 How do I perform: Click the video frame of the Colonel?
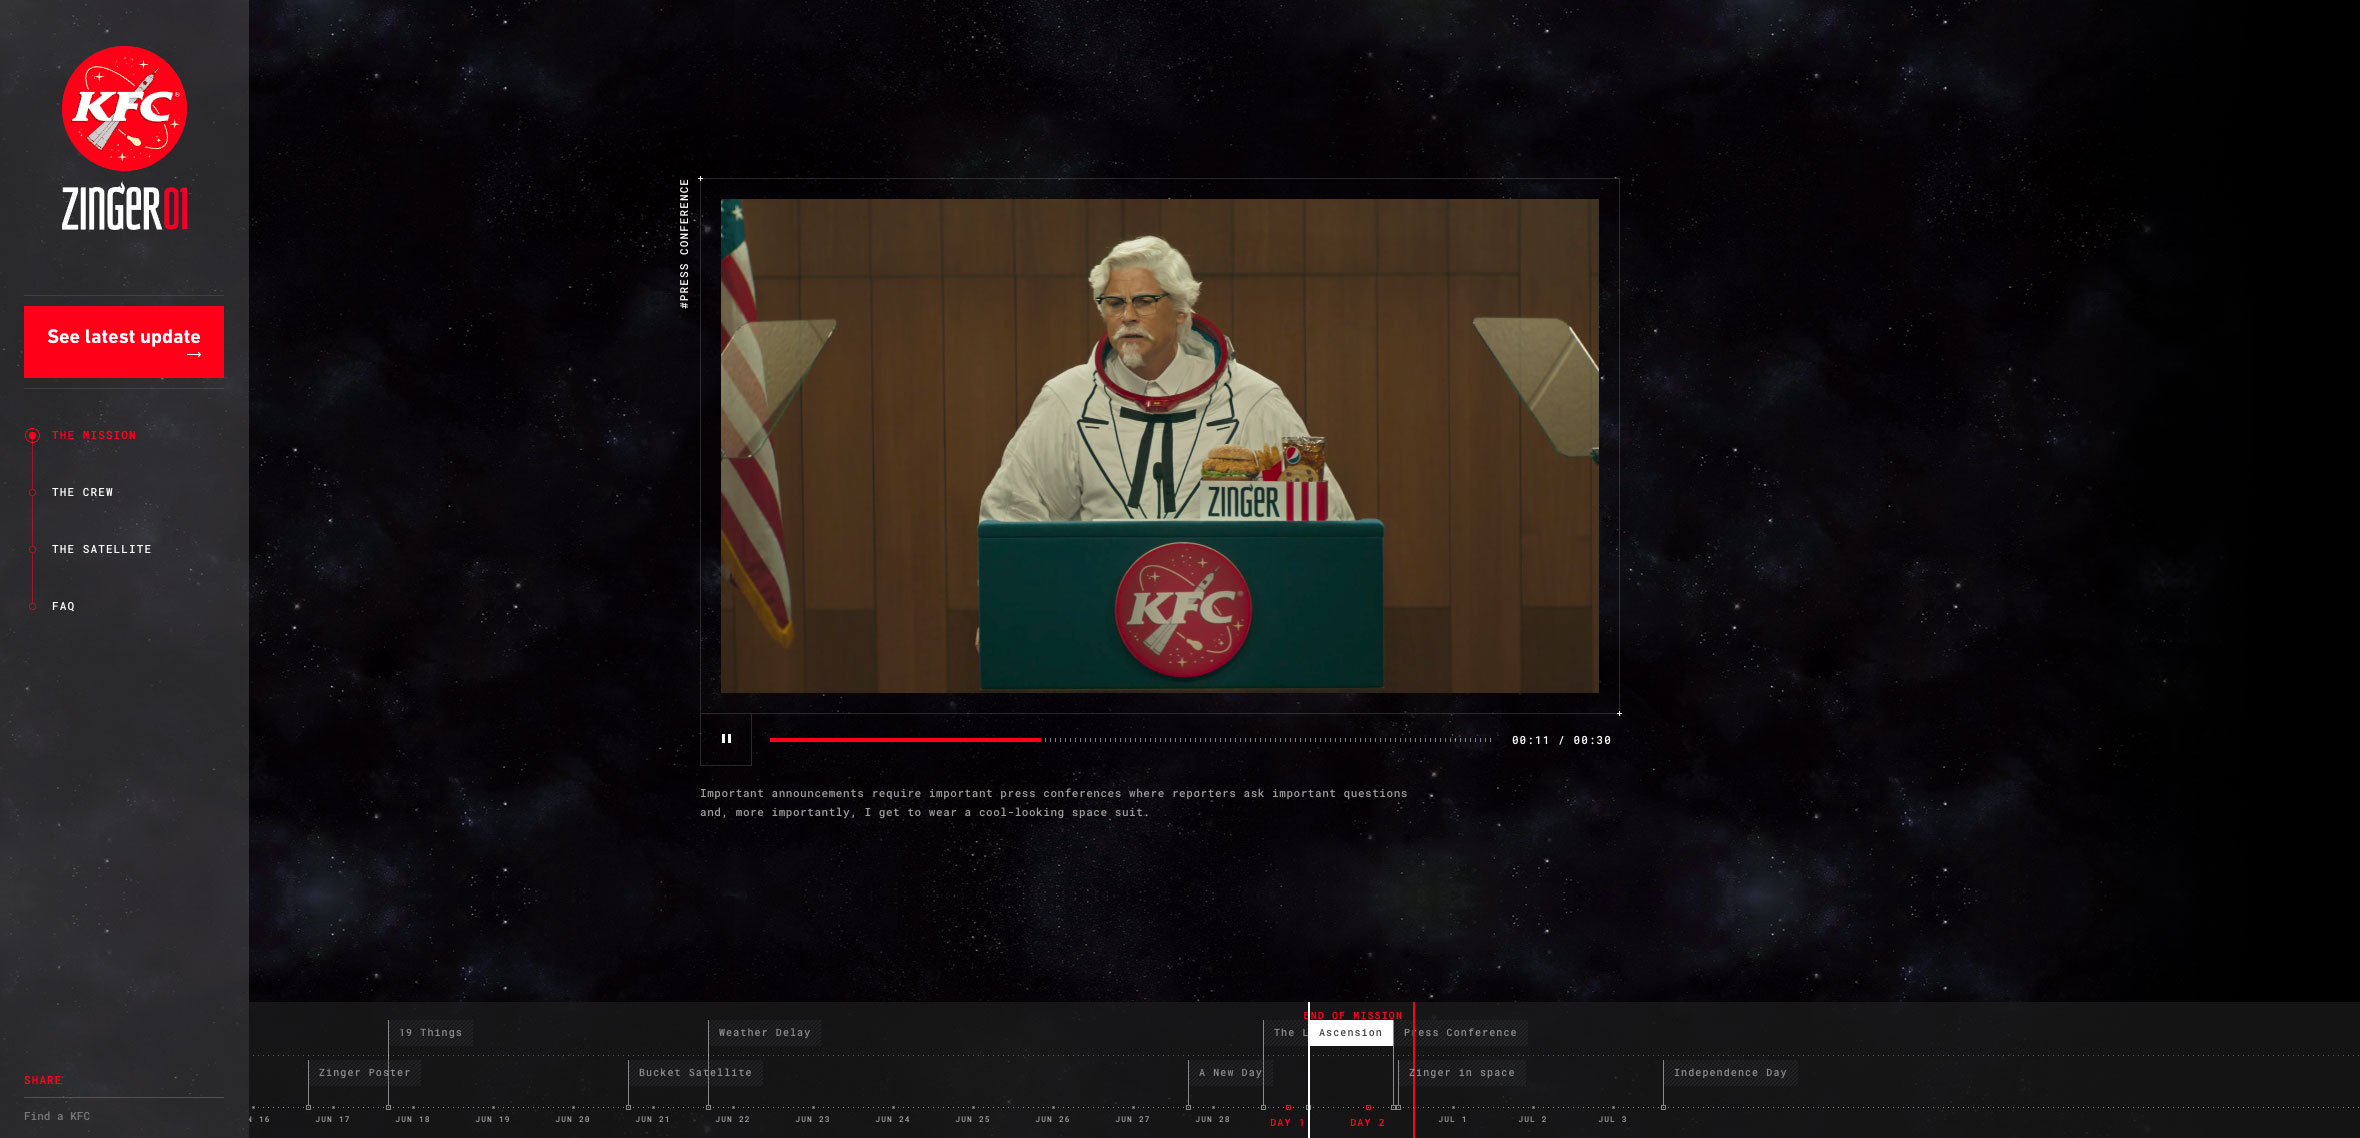[x=1160, y=446]
